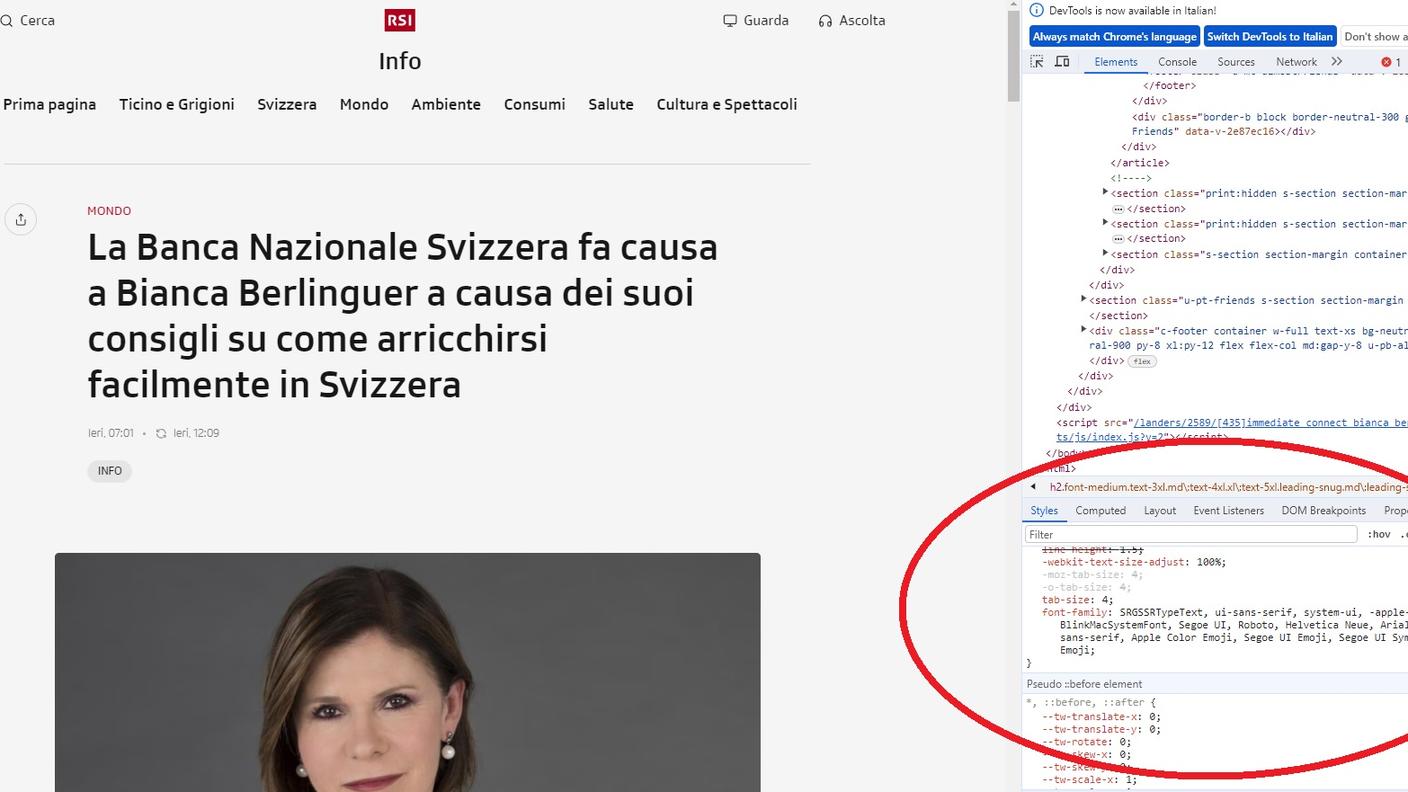This screenshot has width=1408, height=792.
Task: Click the info icon in the DevTools banner
Action: [x=1037, y=10]
